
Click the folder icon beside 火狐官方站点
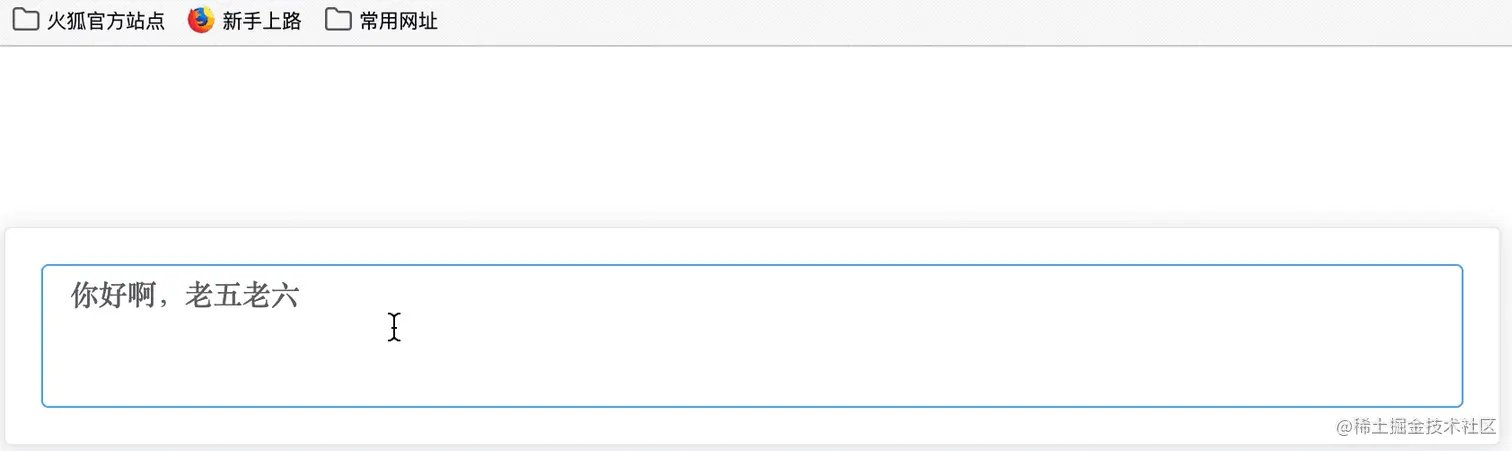[26, 20]
